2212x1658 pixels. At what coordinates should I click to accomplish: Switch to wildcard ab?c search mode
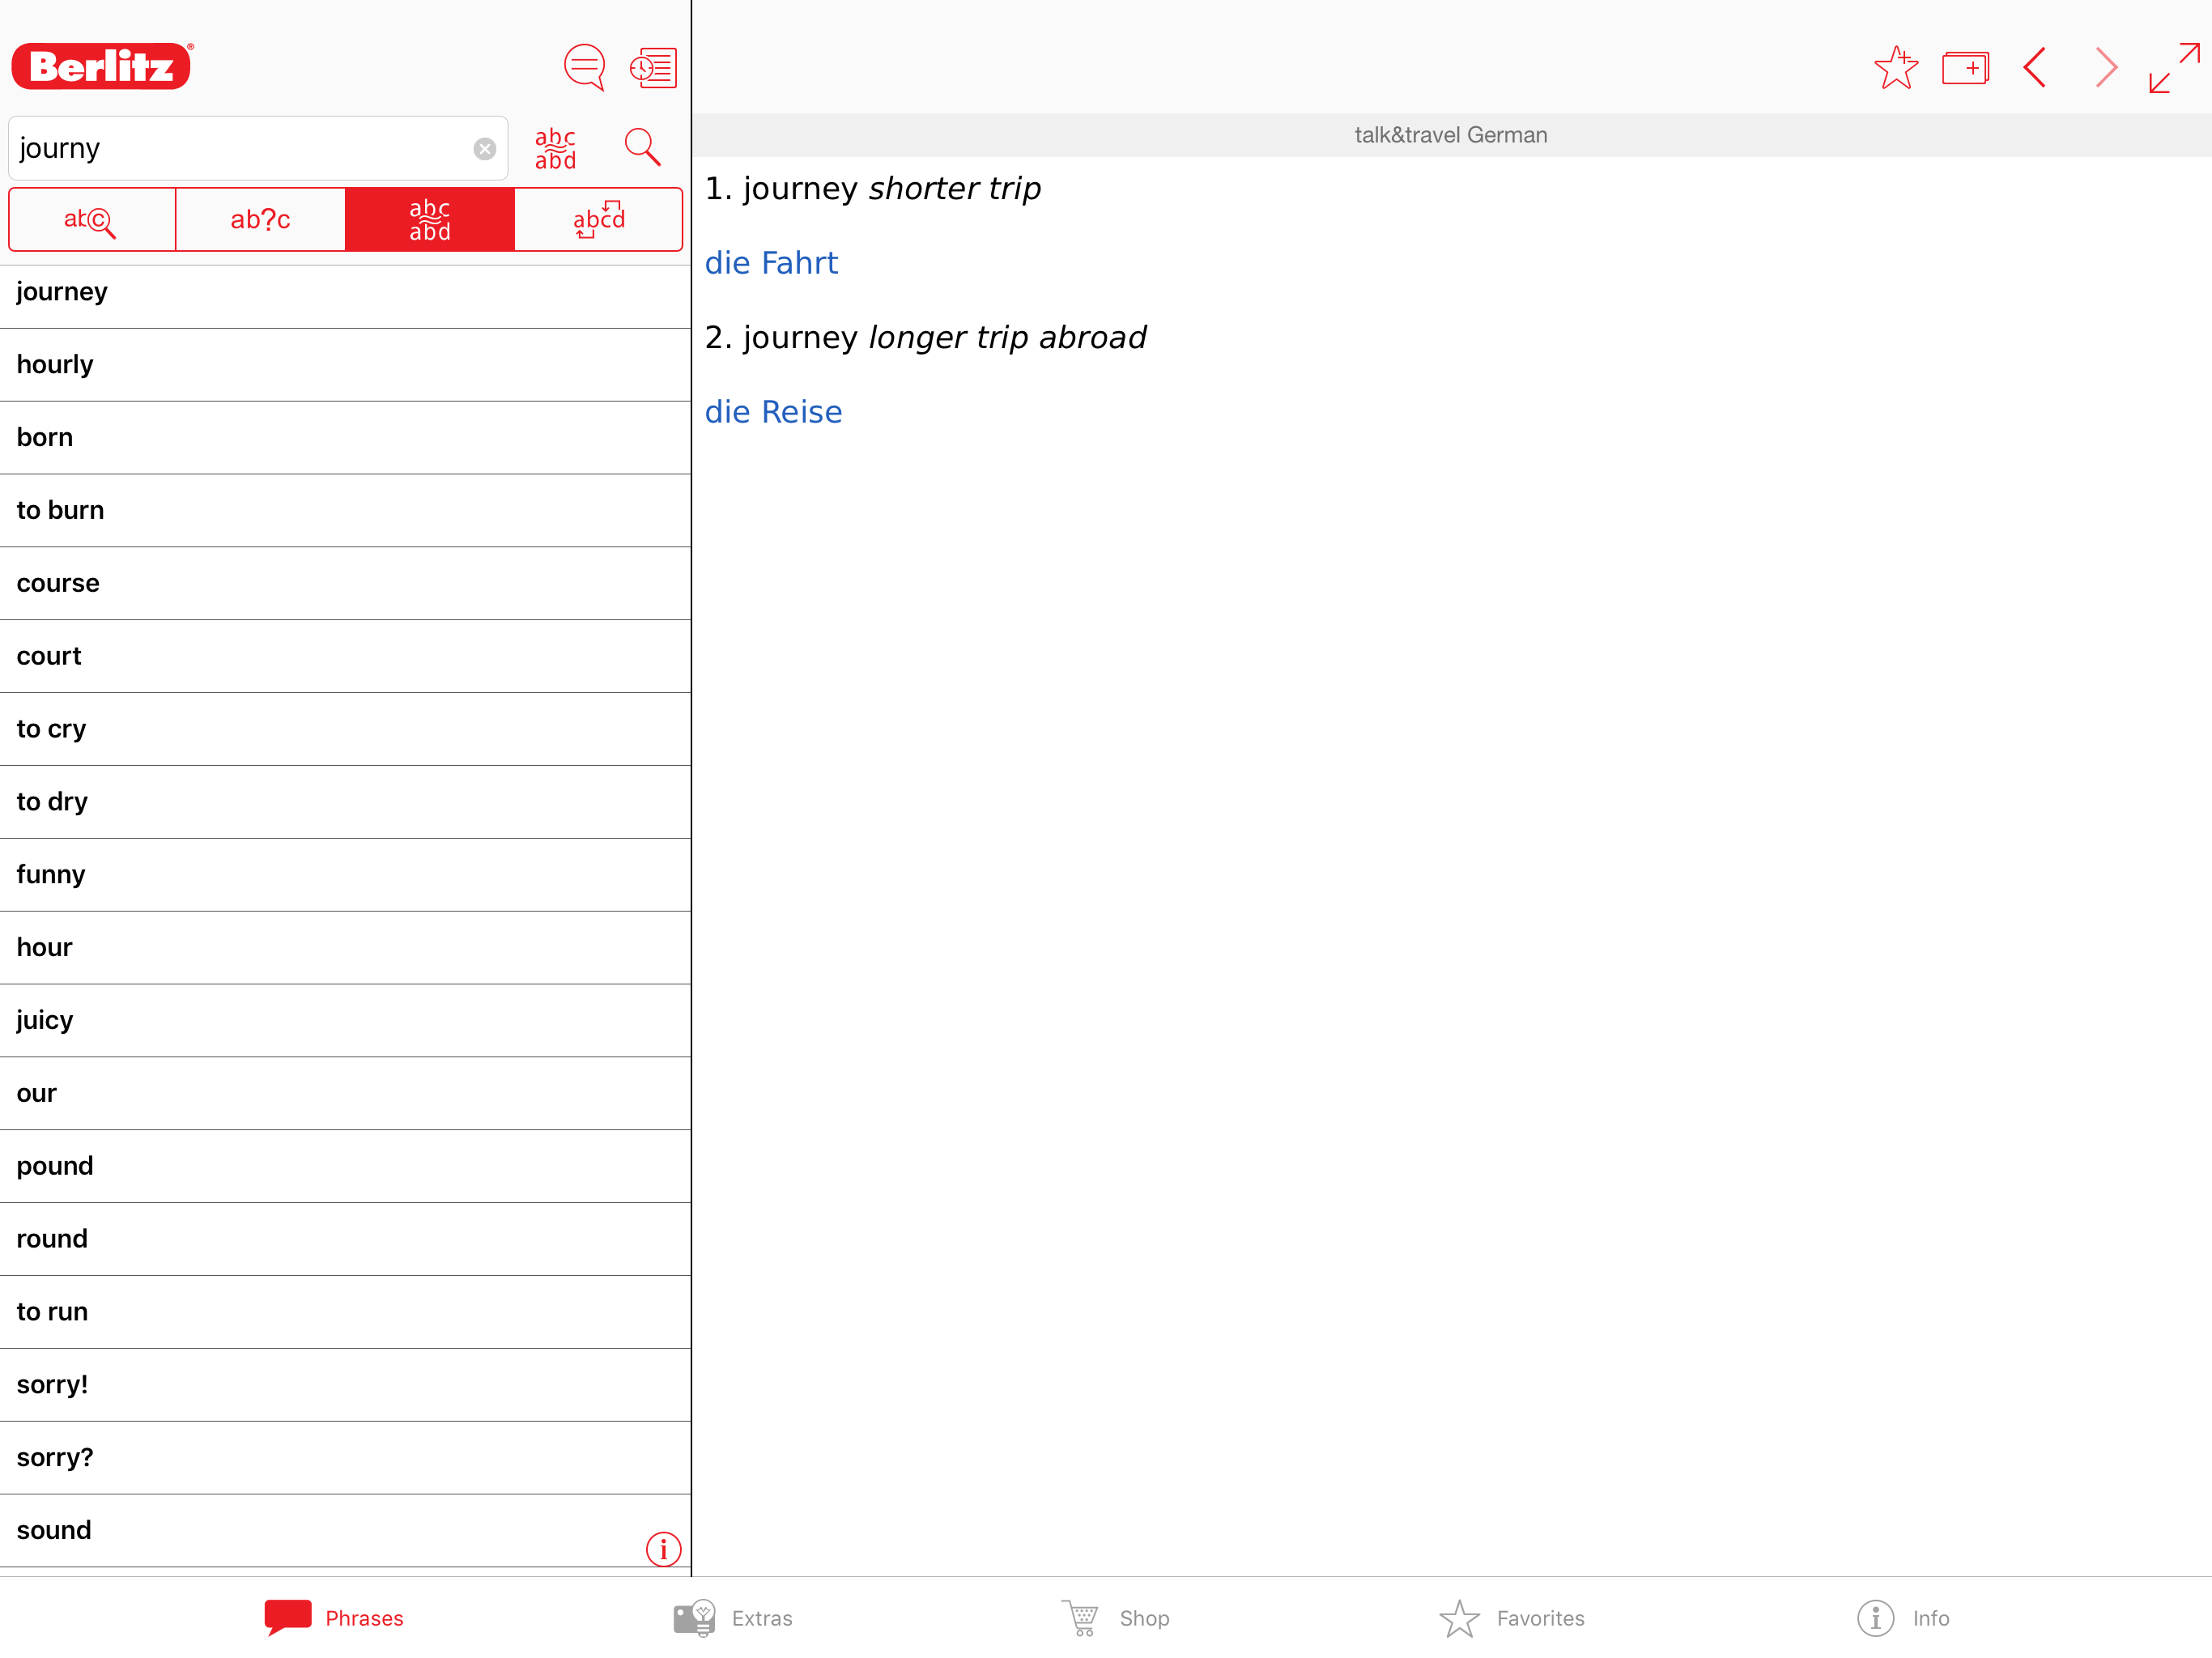click(260, 220)
